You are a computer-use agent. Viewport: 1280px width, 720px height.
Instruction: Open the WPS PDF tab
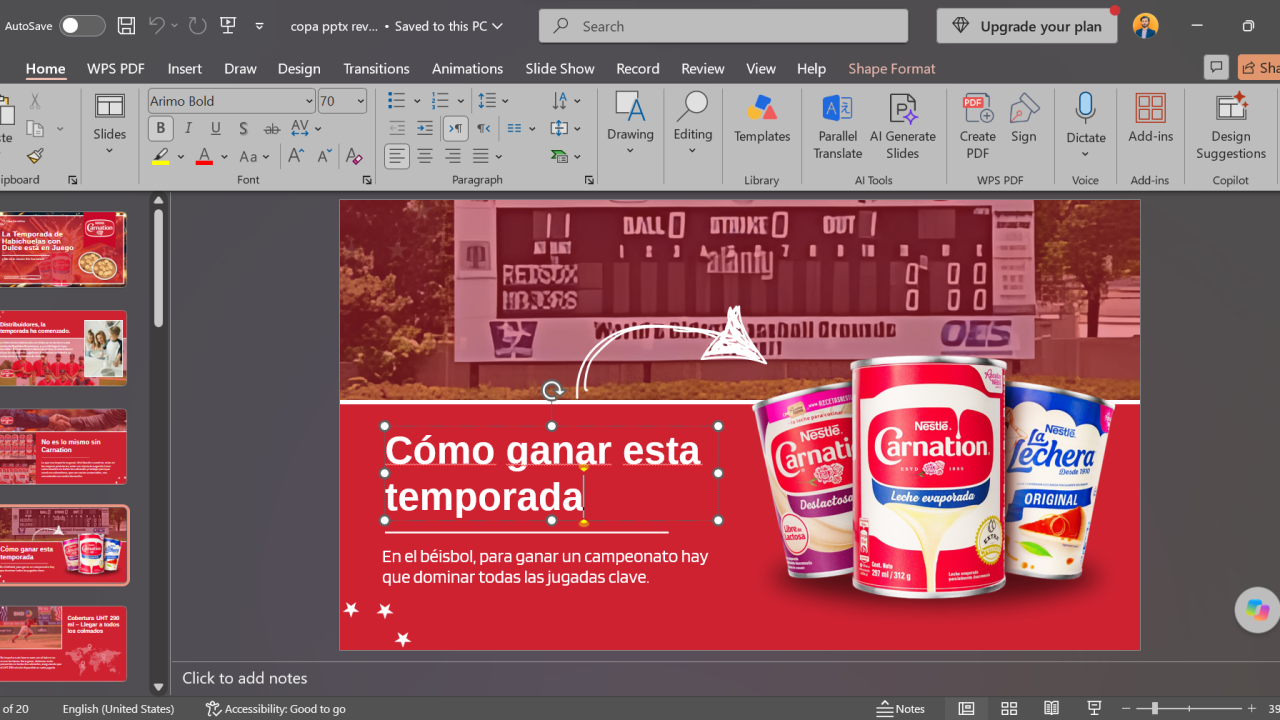[116, 68]
